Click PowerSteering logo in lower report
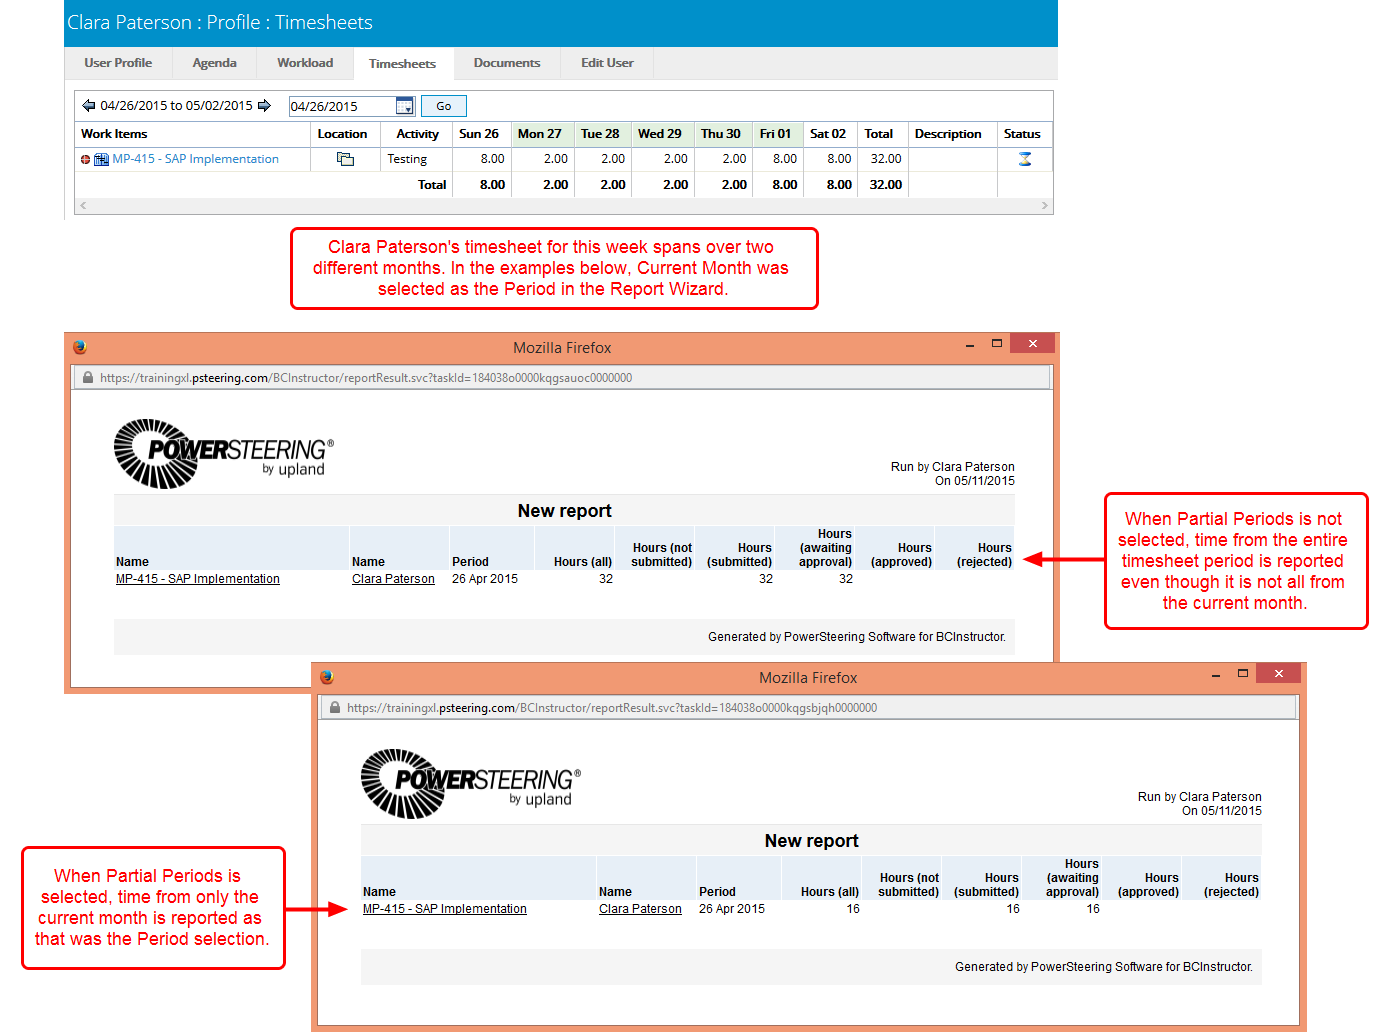Image resolution: width=1394 pixels, height=1036 pixels. coord(471,784)
